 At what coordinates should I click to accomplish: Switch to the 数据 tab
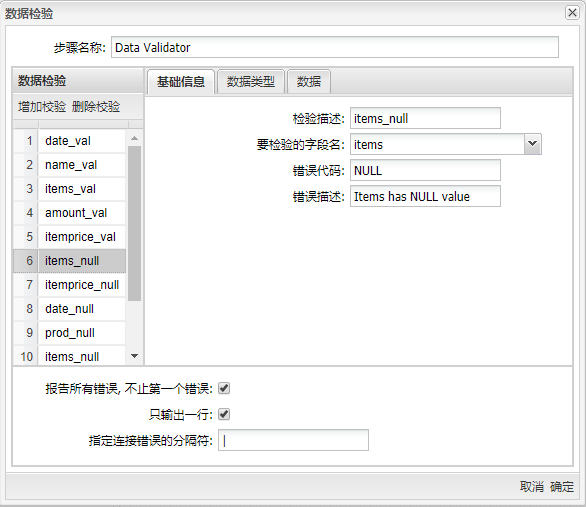click(x=309, y=81)
